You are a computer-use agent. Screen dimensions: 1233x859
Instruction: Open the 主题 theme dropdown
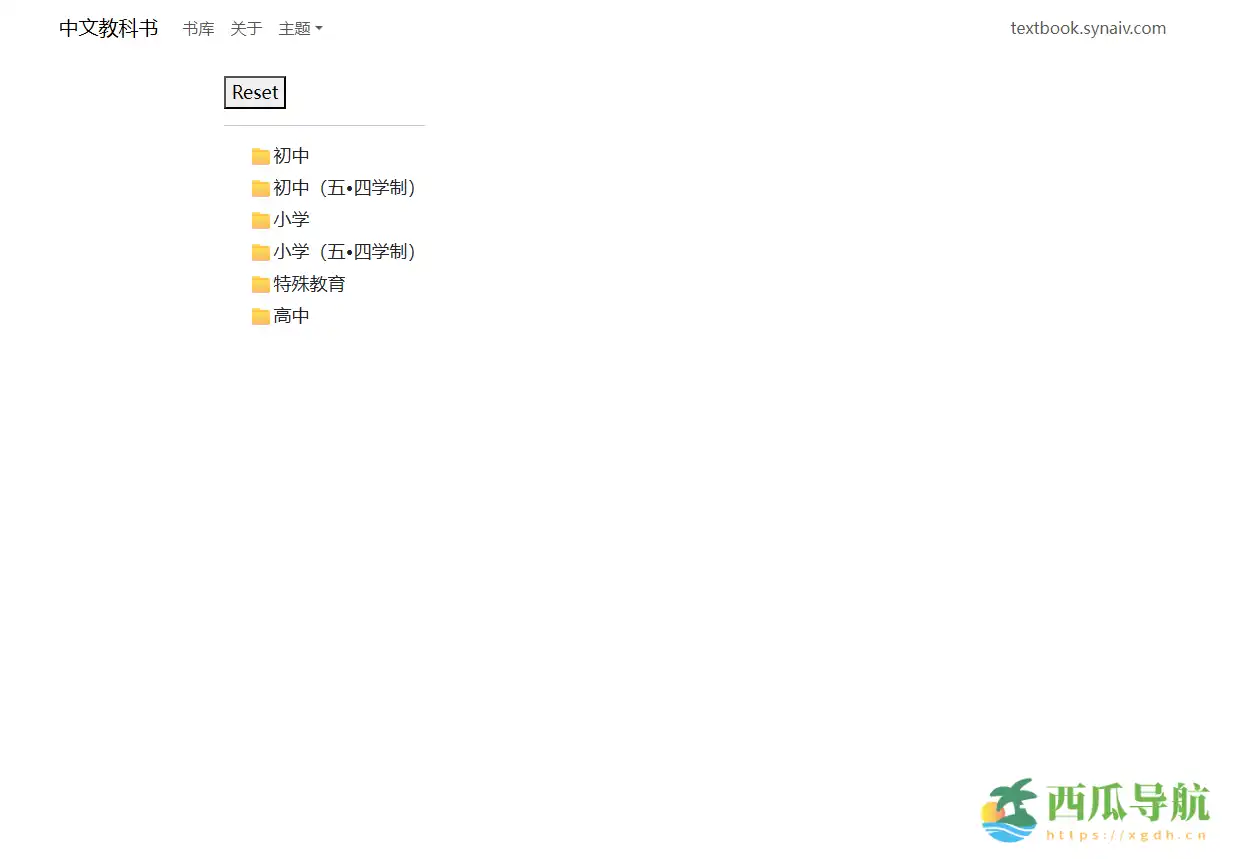(x=300, y=28)
